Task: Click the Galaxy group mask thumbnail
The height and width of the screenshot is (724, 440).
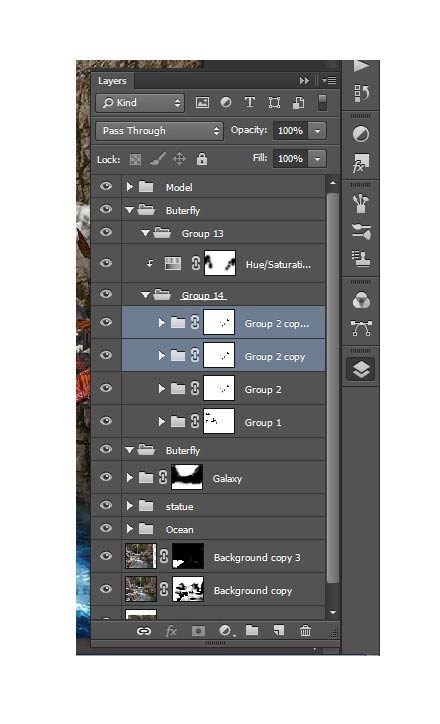Action: (x=187, y=477)
